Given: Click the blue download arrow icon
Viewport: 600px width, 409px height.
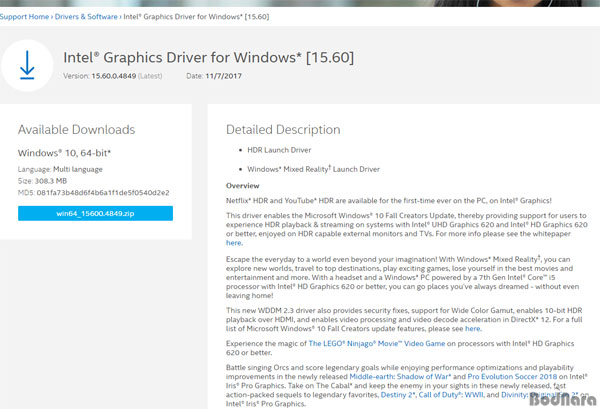Looking at the screenshot, I should click(27, 65).
